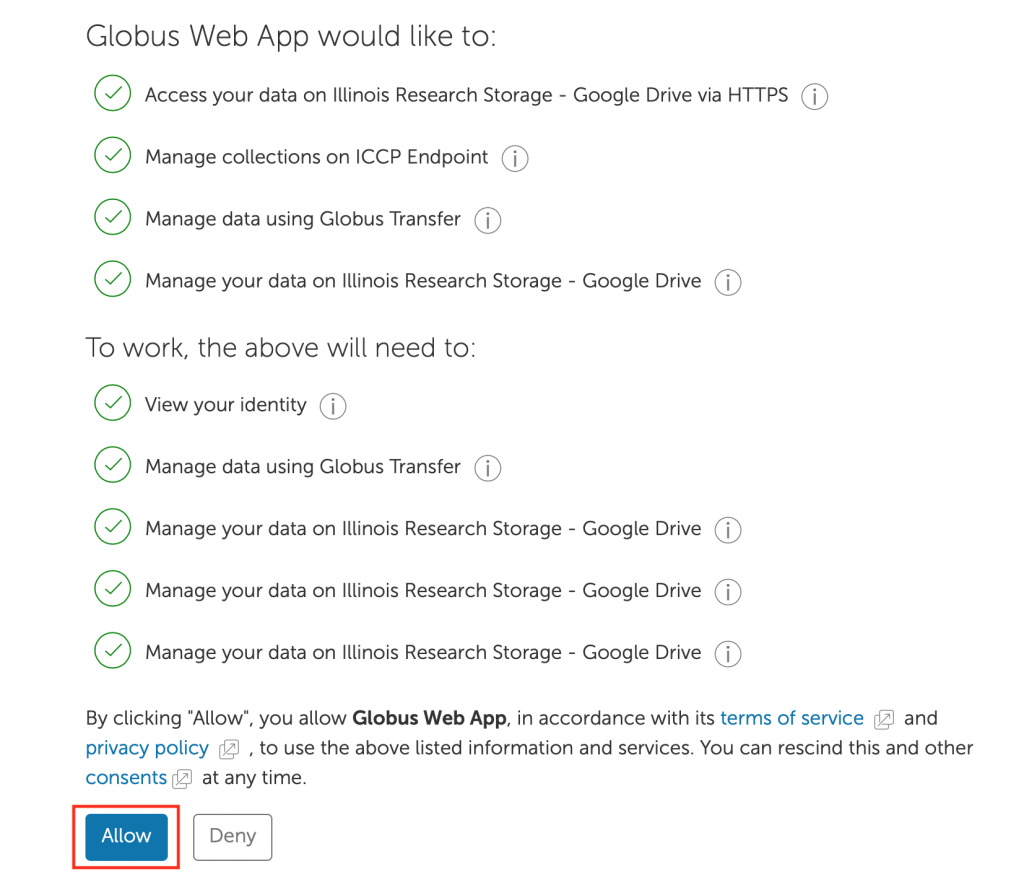Click checkmark beside View your identity

(x=112, y=402)
